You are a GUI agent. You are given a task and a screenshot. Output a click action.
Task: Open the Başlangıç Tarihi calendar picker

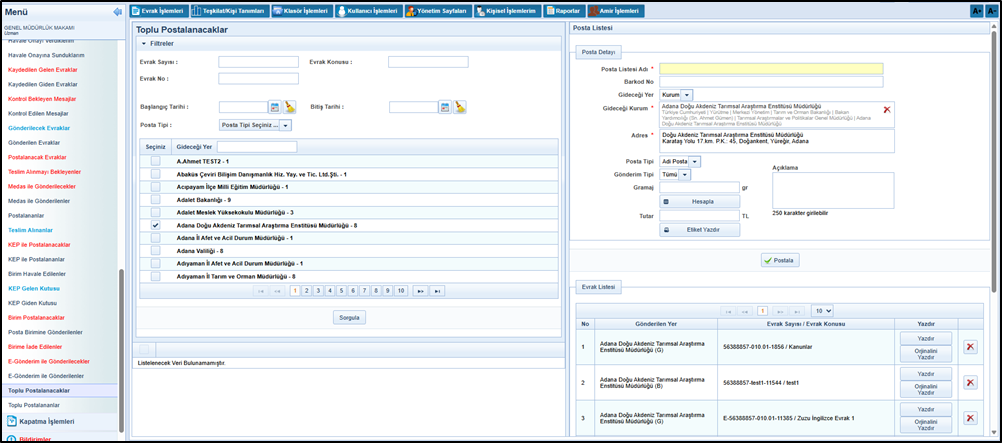[275, 107]
